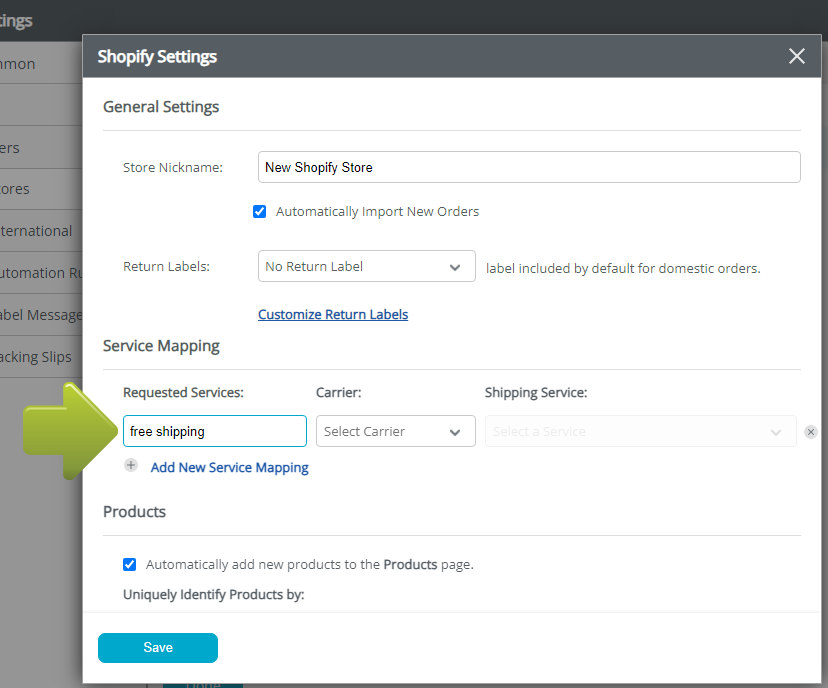Click the Shopify Settings dialog title
The image size is (828, 688).
click(x=157, y=56)
